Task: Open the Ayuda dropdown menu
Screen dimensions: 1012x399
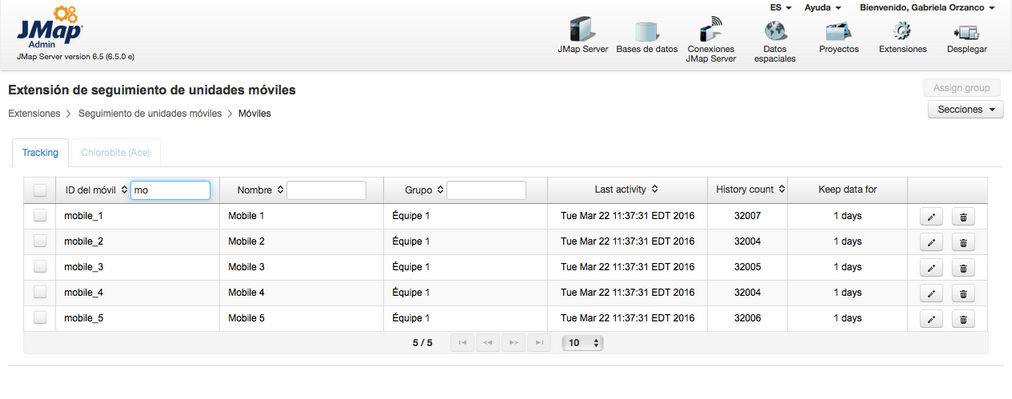Action: coord(823,8)
